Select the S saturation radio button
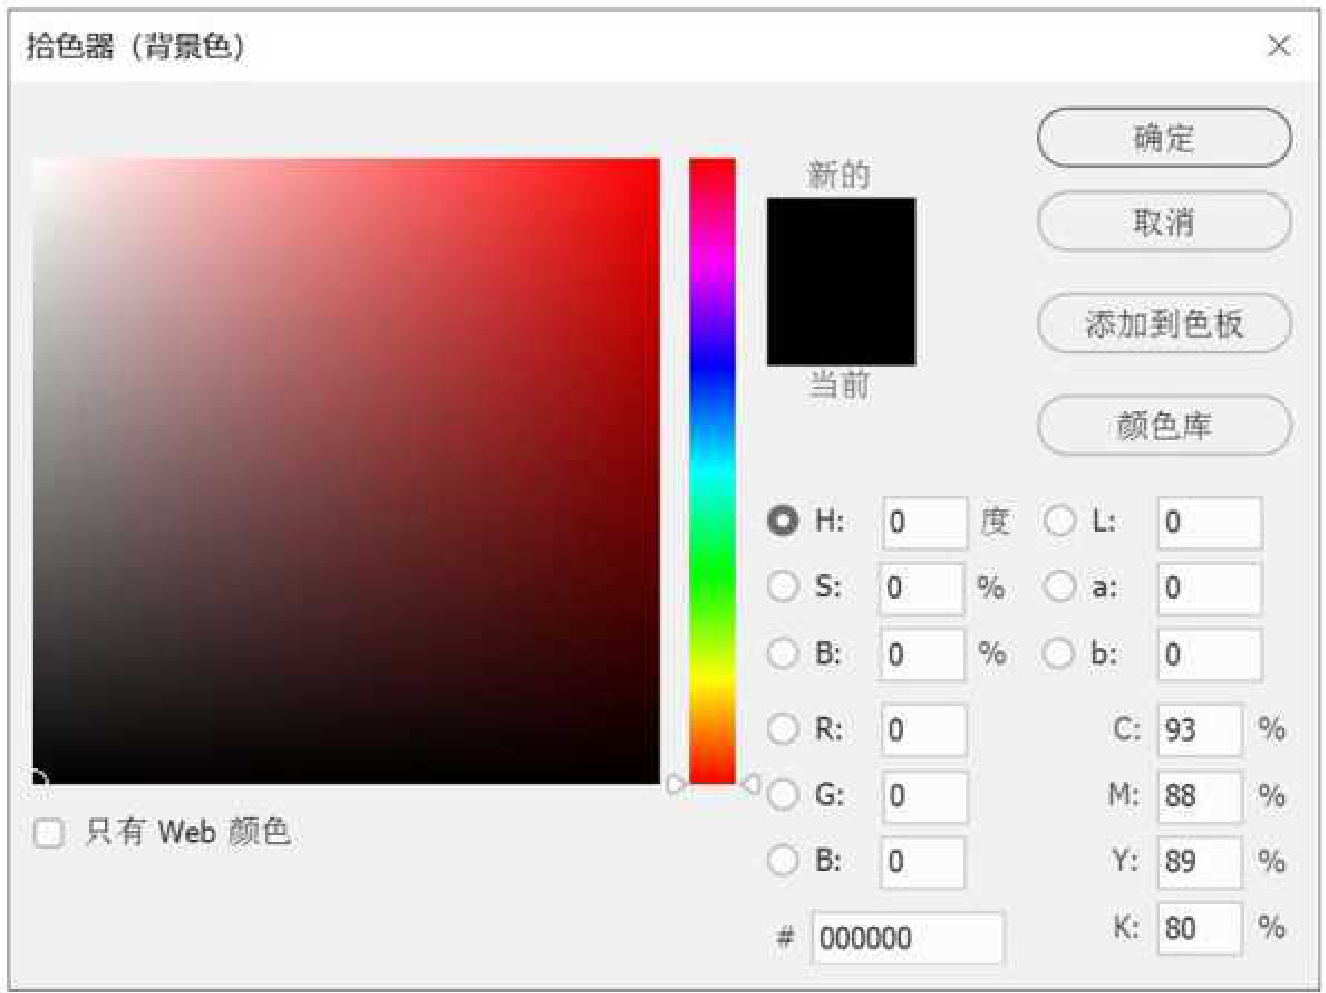The width and height of the screenshot is (1326, 993). click(x=783, y=586)
